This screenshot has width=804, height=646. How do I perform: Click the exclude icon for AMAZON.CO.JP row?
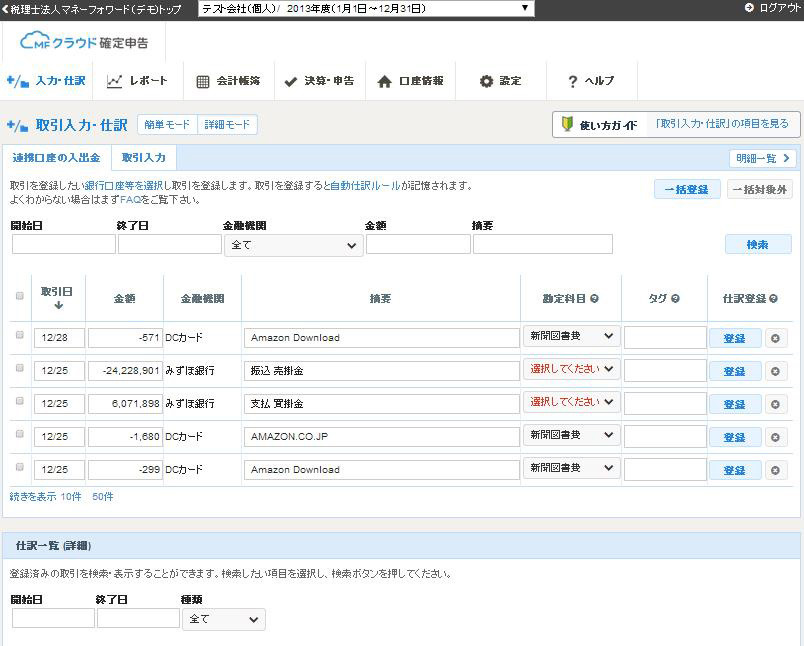[775, 437]
